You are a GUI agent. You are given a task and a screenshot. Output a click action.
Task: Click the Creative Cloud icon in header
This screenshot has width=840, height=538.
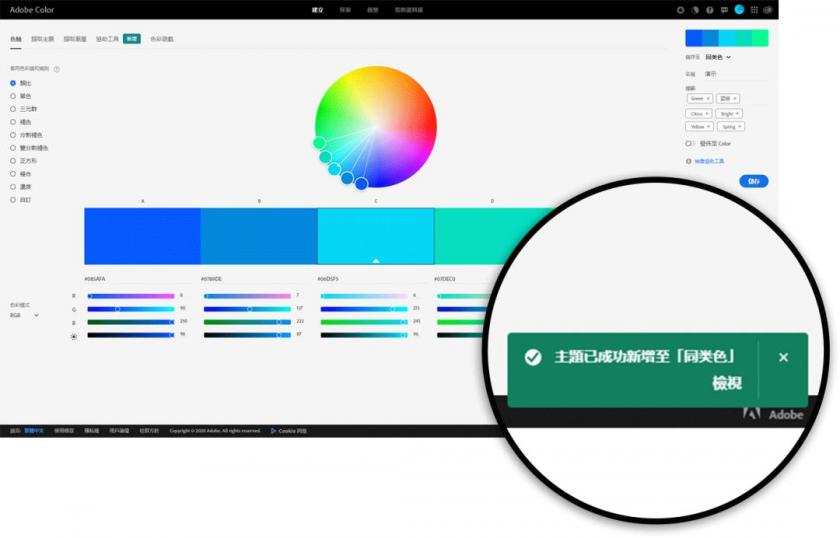[x=768, y=9]
